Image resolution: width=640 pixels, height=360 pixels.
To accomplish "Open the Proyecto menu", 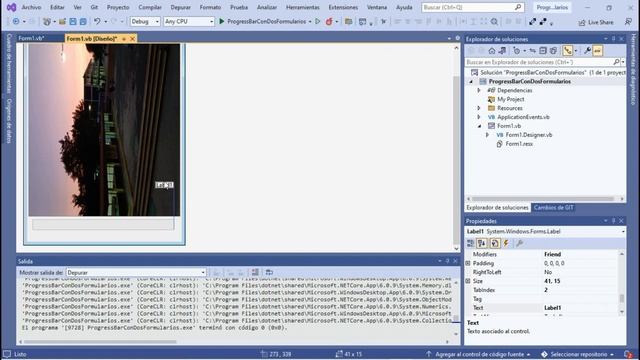I will [x=118, y=7].
